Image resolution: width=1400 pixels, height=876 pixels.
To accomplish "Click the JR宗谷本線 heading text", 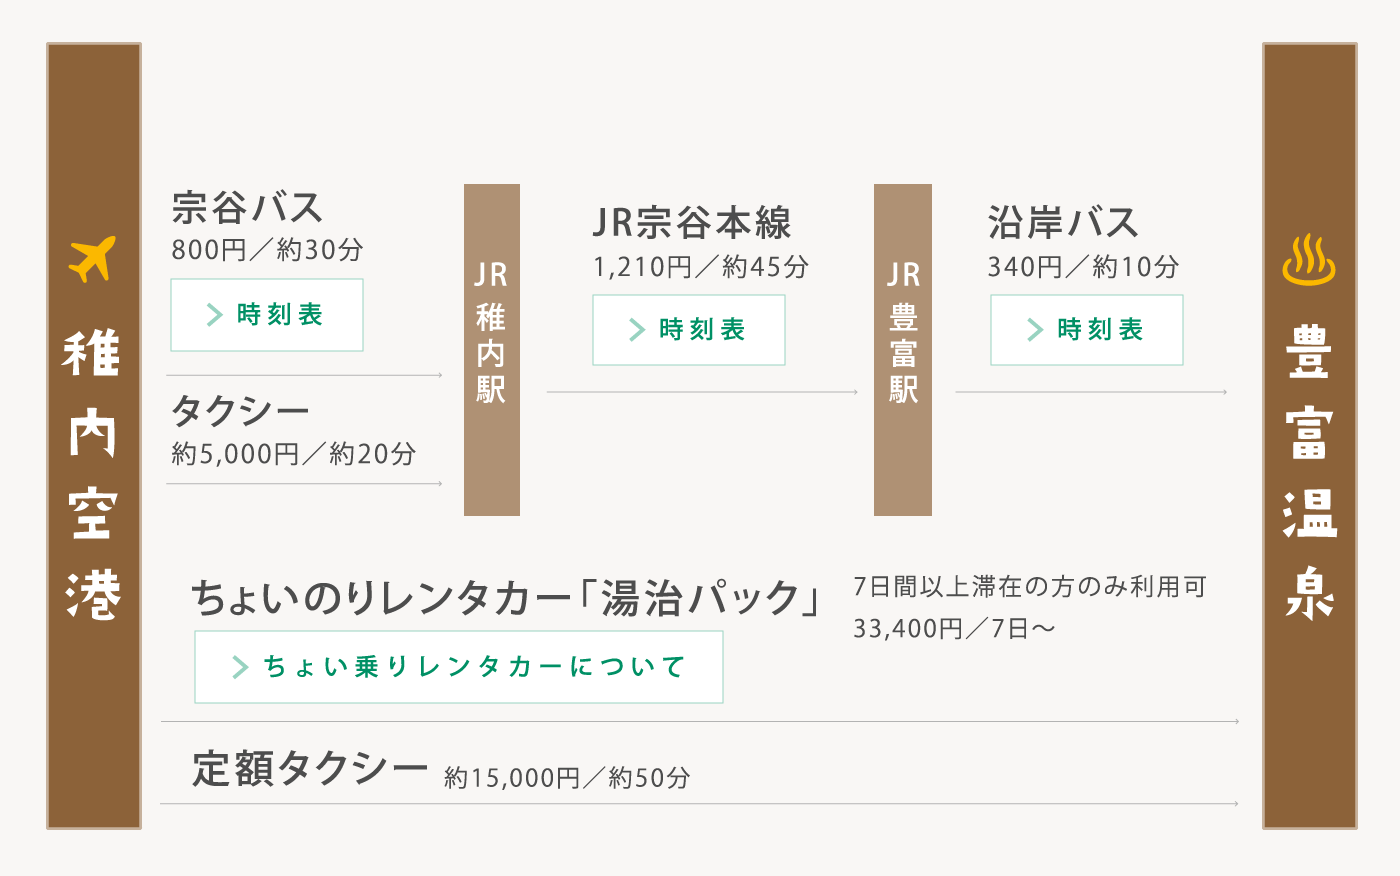I will (x=692, y=223).
